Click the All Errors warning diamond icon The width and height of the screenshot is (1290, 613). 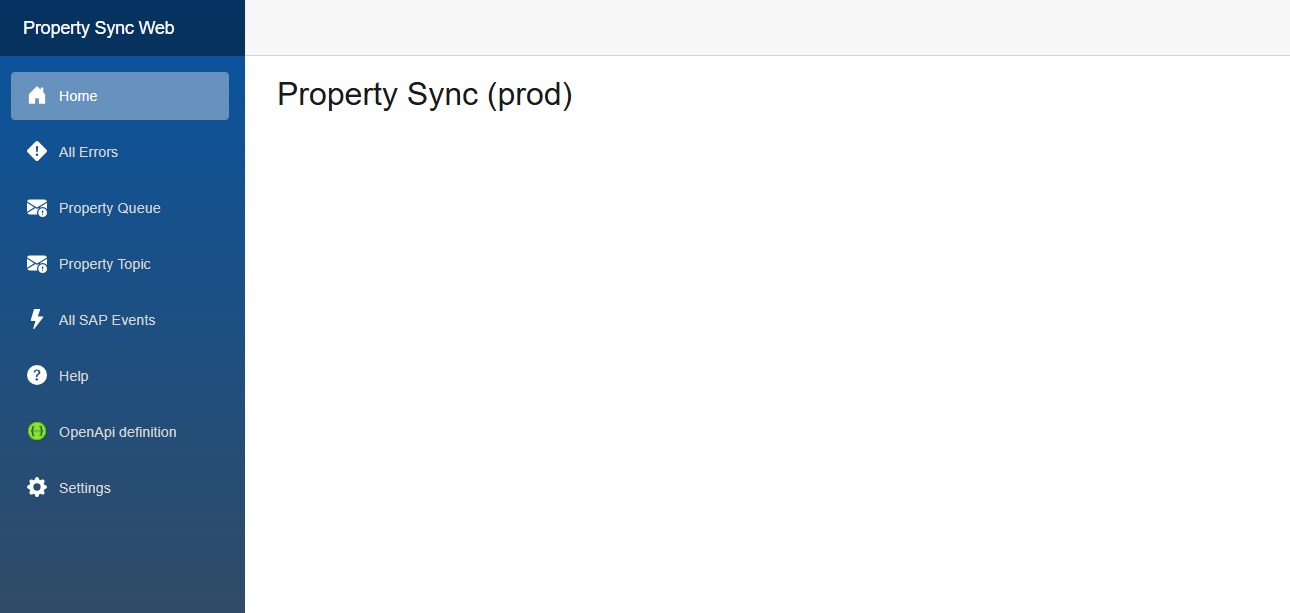(37, 152)
